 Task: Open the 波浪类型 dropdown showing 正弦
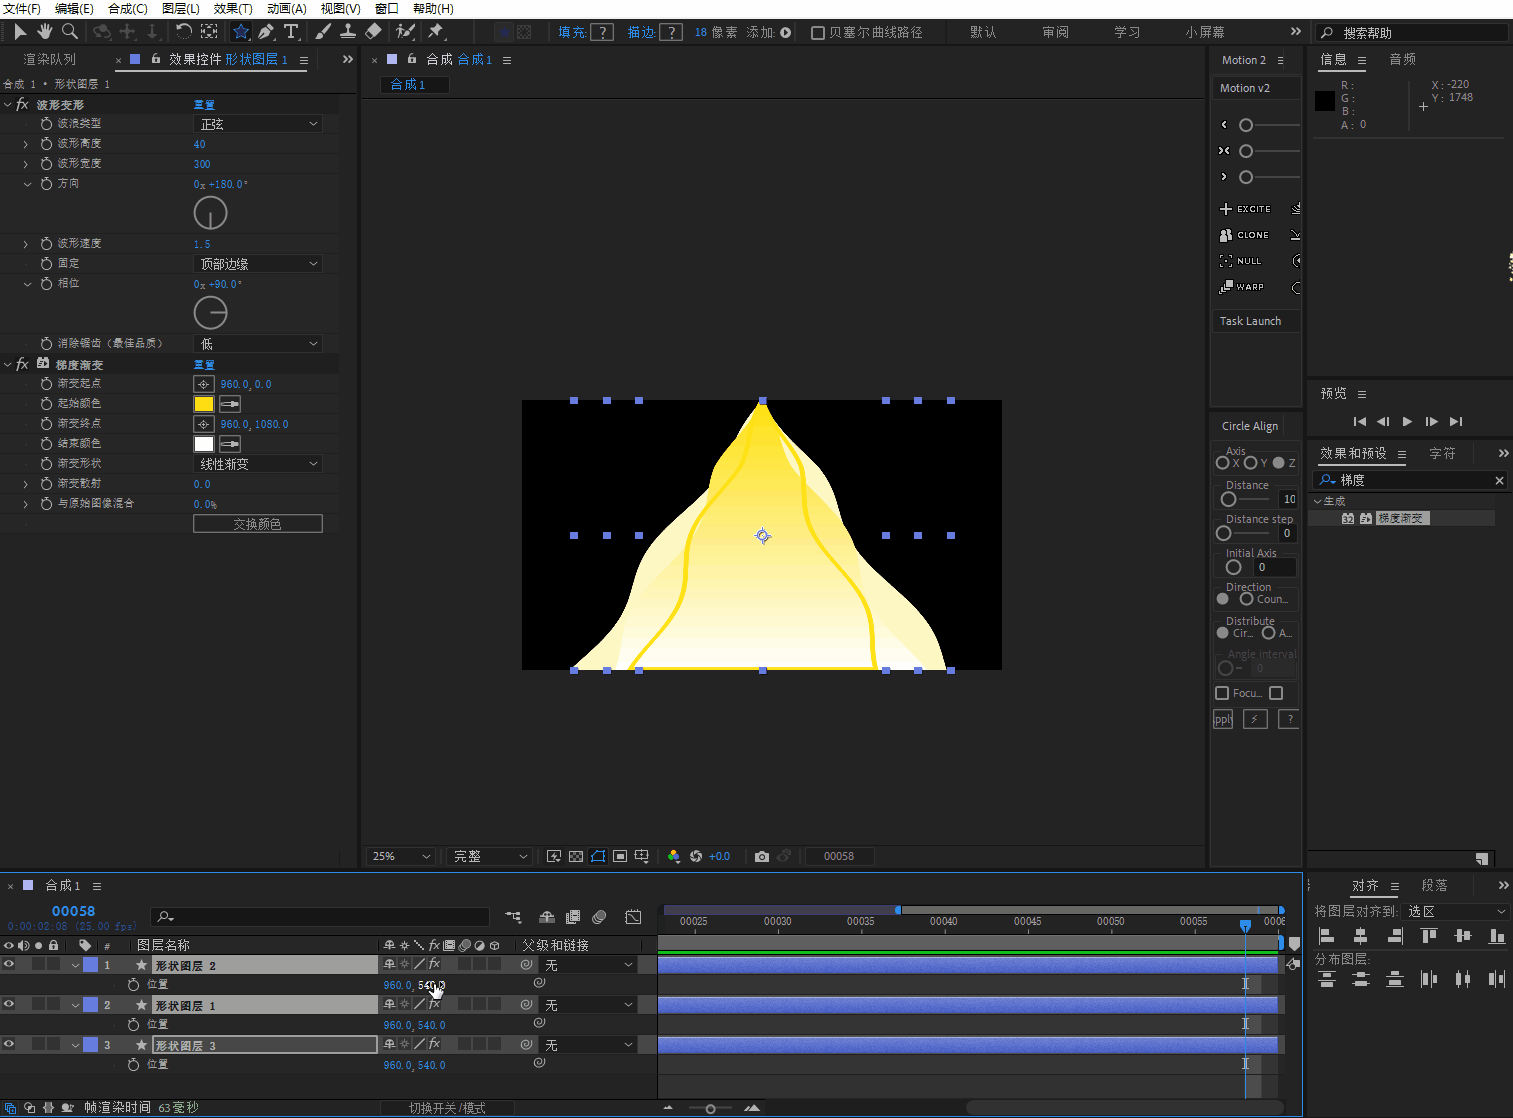[x=258, y=124]
